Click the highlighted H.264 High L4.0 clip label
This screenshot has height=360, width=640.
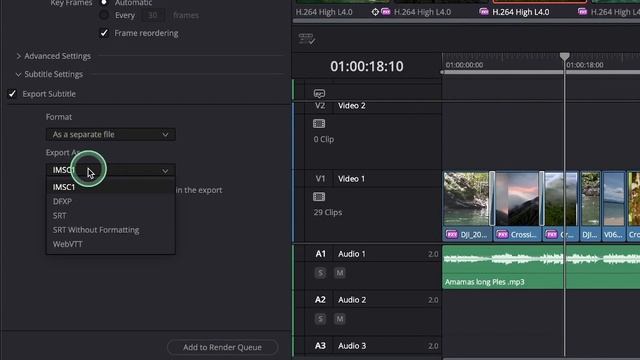click(520, 12)
